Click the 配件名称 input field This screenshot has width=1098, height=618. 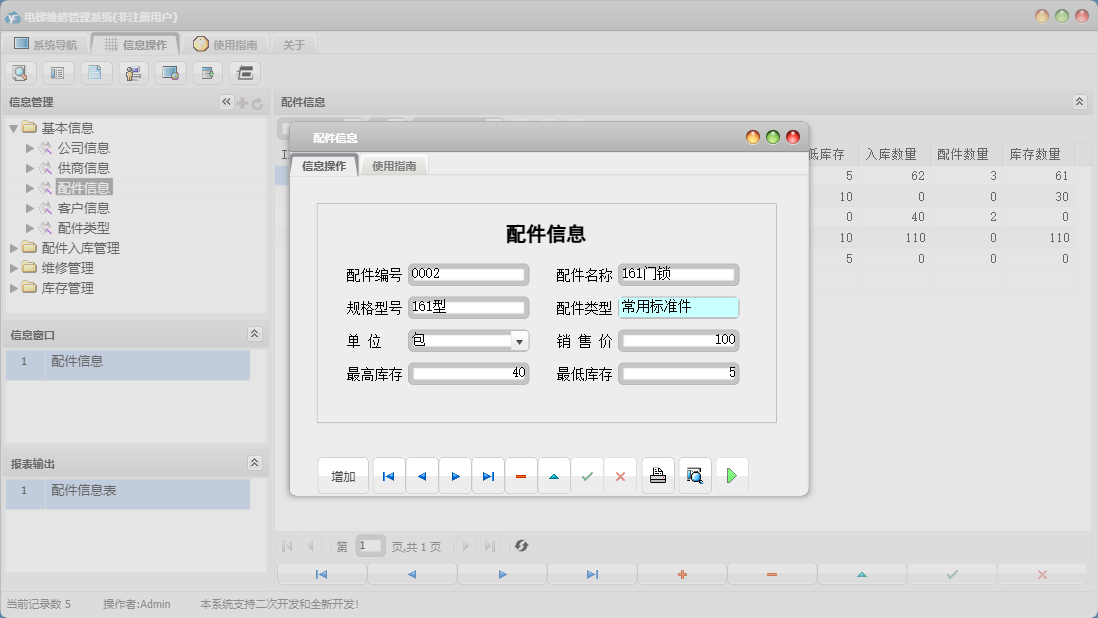(x=678, y=274)
